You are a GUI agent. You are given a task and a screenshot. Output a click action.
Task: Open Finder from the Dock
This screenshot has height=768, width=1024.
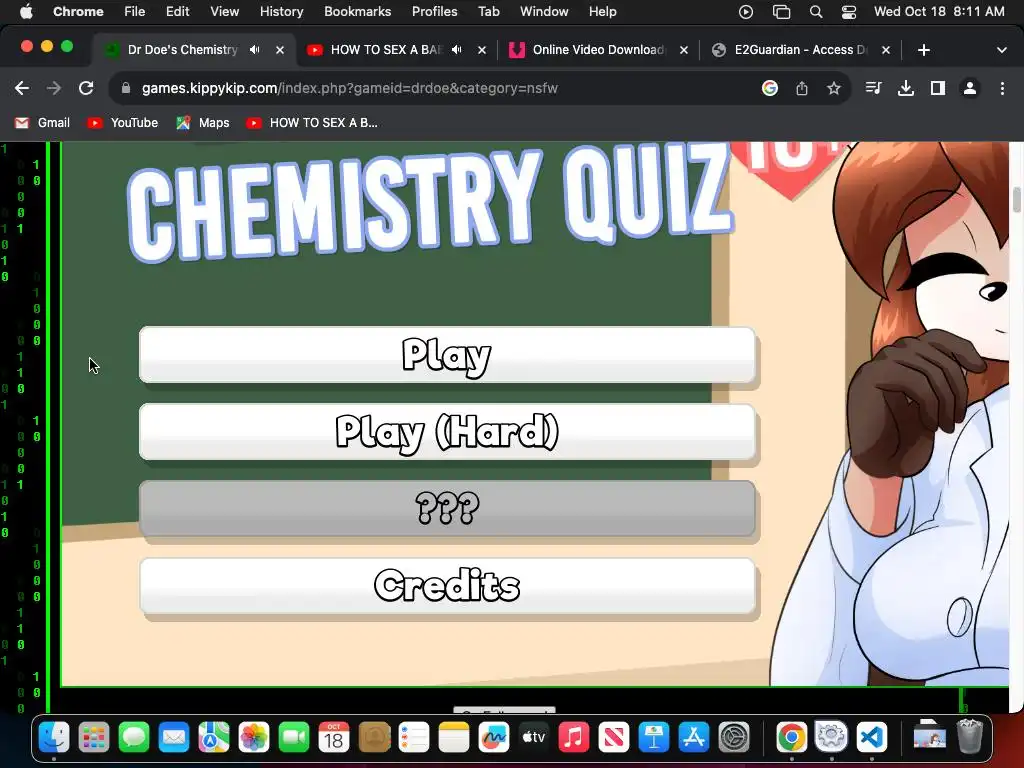click(x=54, y=738)
